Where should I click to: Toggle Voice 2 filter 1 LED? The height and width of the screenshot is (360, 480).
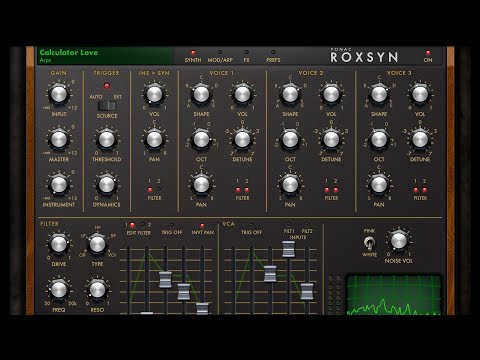pos(327,190)
